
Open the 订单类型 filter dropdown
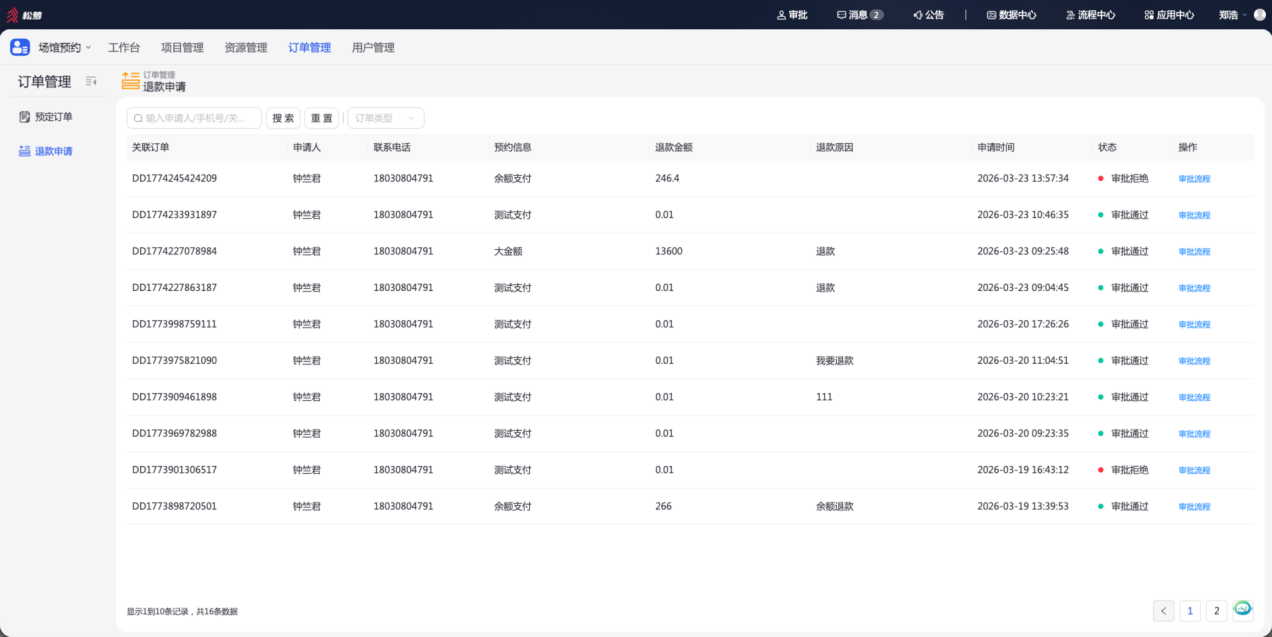386,118
